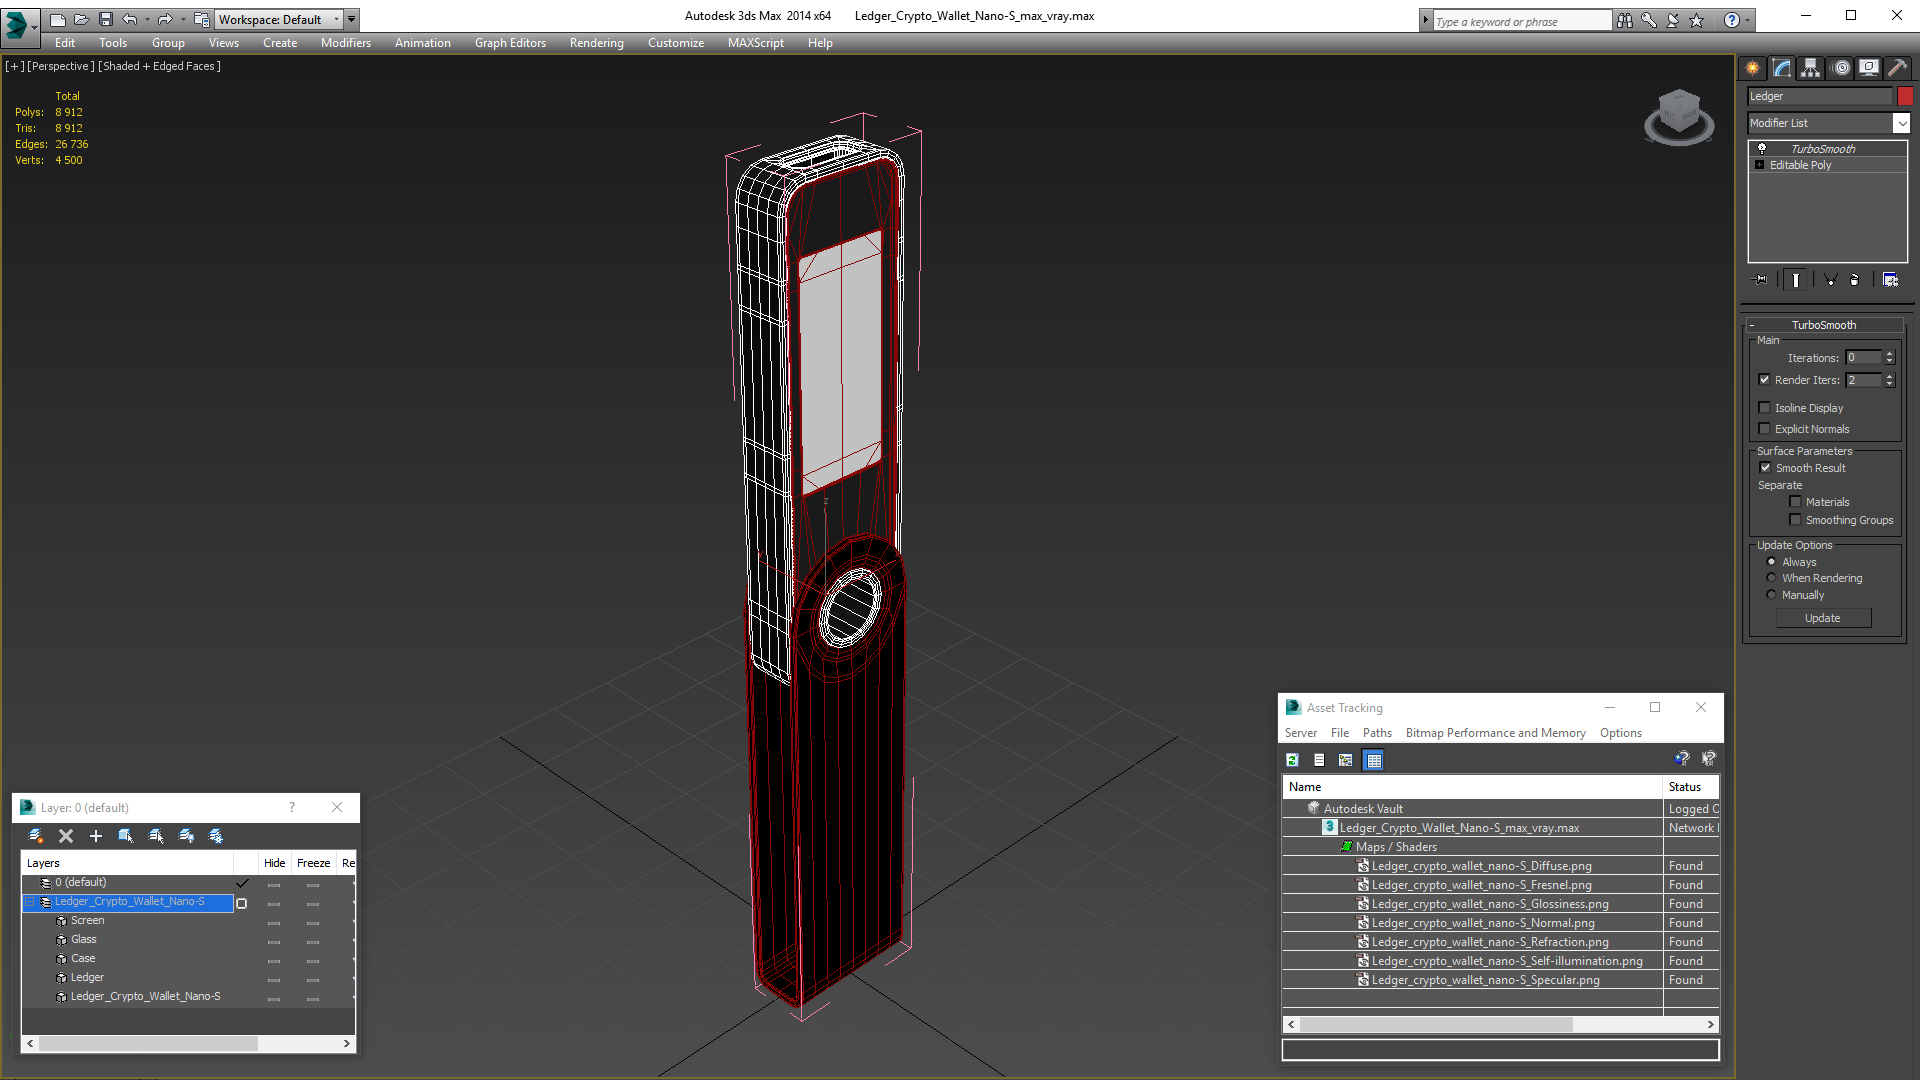Click Status Log icon in Asset Tracking
Screen dimensions: 1920x1080
tap(1319, 760)
